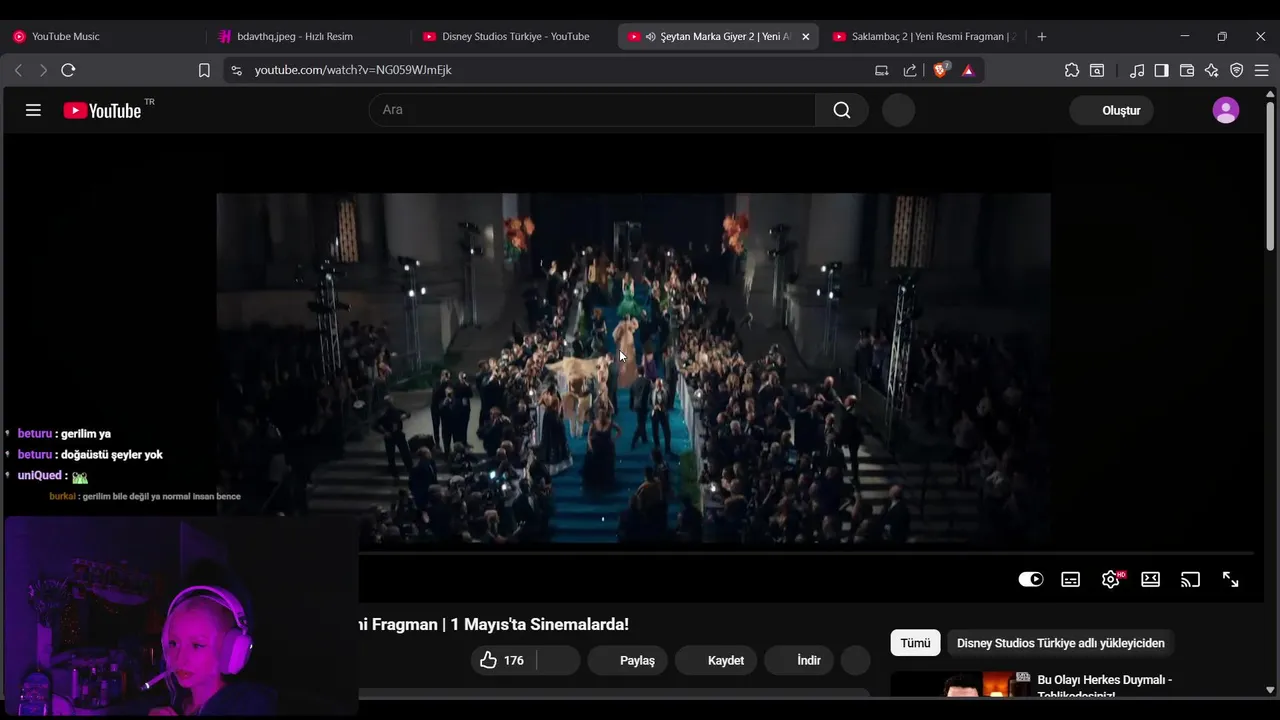Go forward with the browser forward arrow
This screenshot has width=1280, height=720.
click(42, 70)
